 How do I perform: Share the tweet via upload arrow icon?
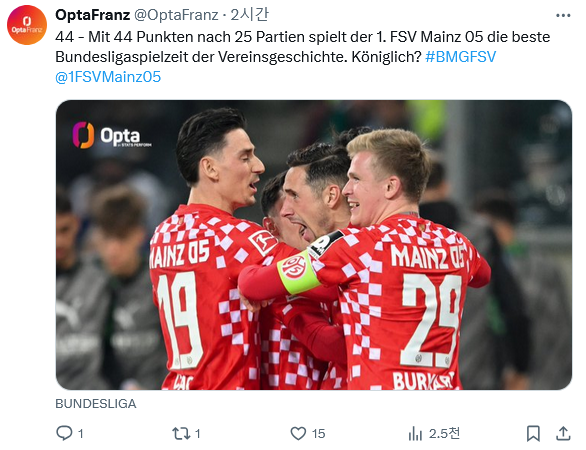pos(563,433)
